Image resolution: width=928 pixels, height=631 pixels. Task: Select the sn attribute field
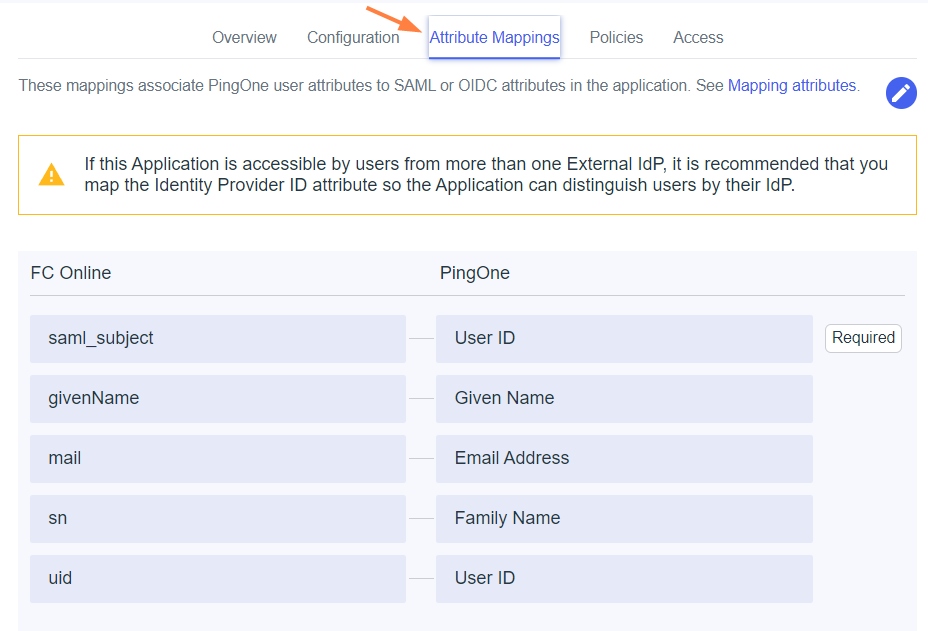coord(218,519)
